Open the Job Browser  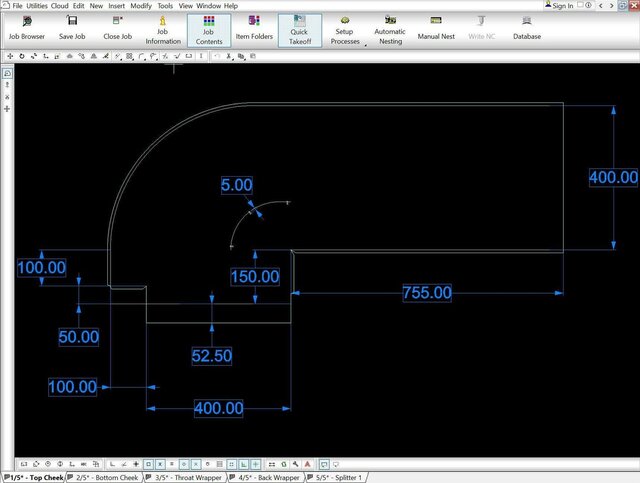(x=27, y=27)
